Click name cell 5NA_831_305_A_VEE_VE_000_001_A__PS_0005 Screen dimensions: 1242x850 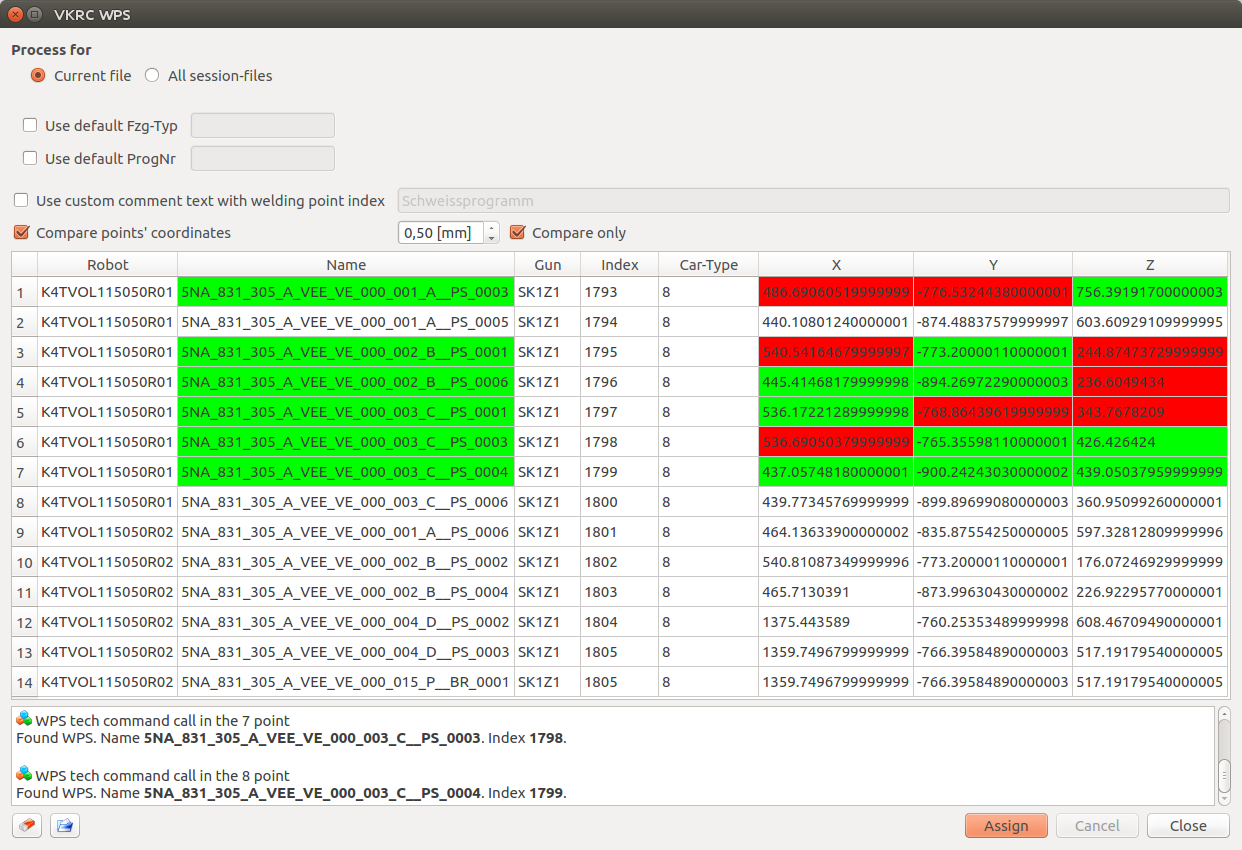[x=346, y=322]
